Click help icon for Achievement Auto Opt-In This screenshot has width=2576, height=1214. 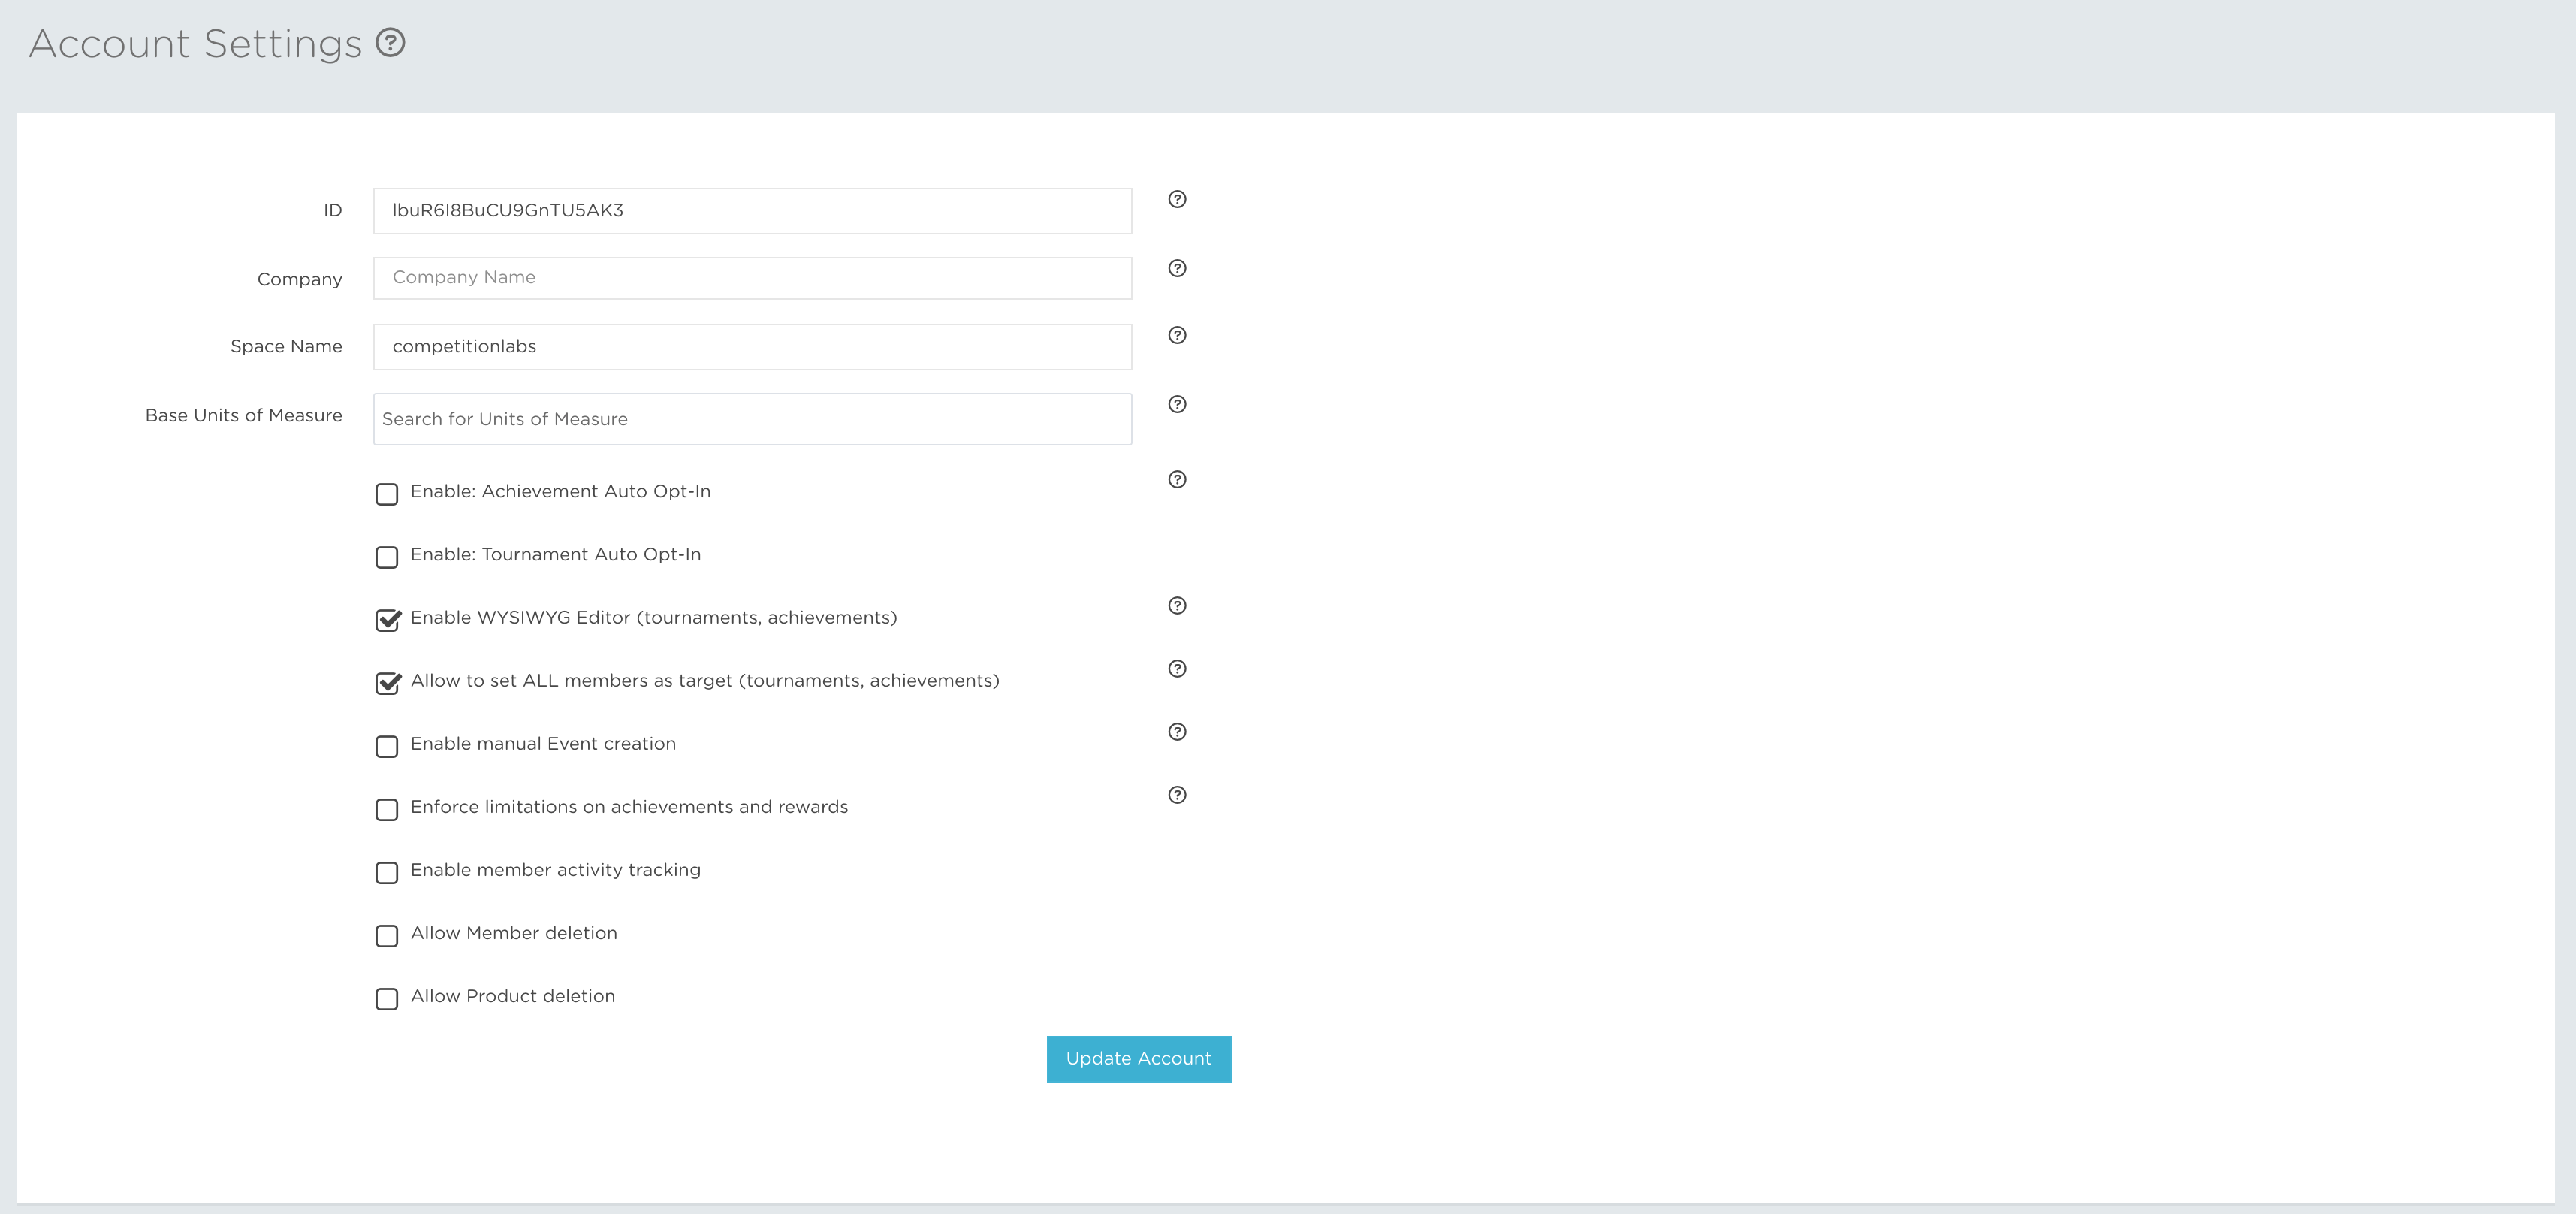1177,479
